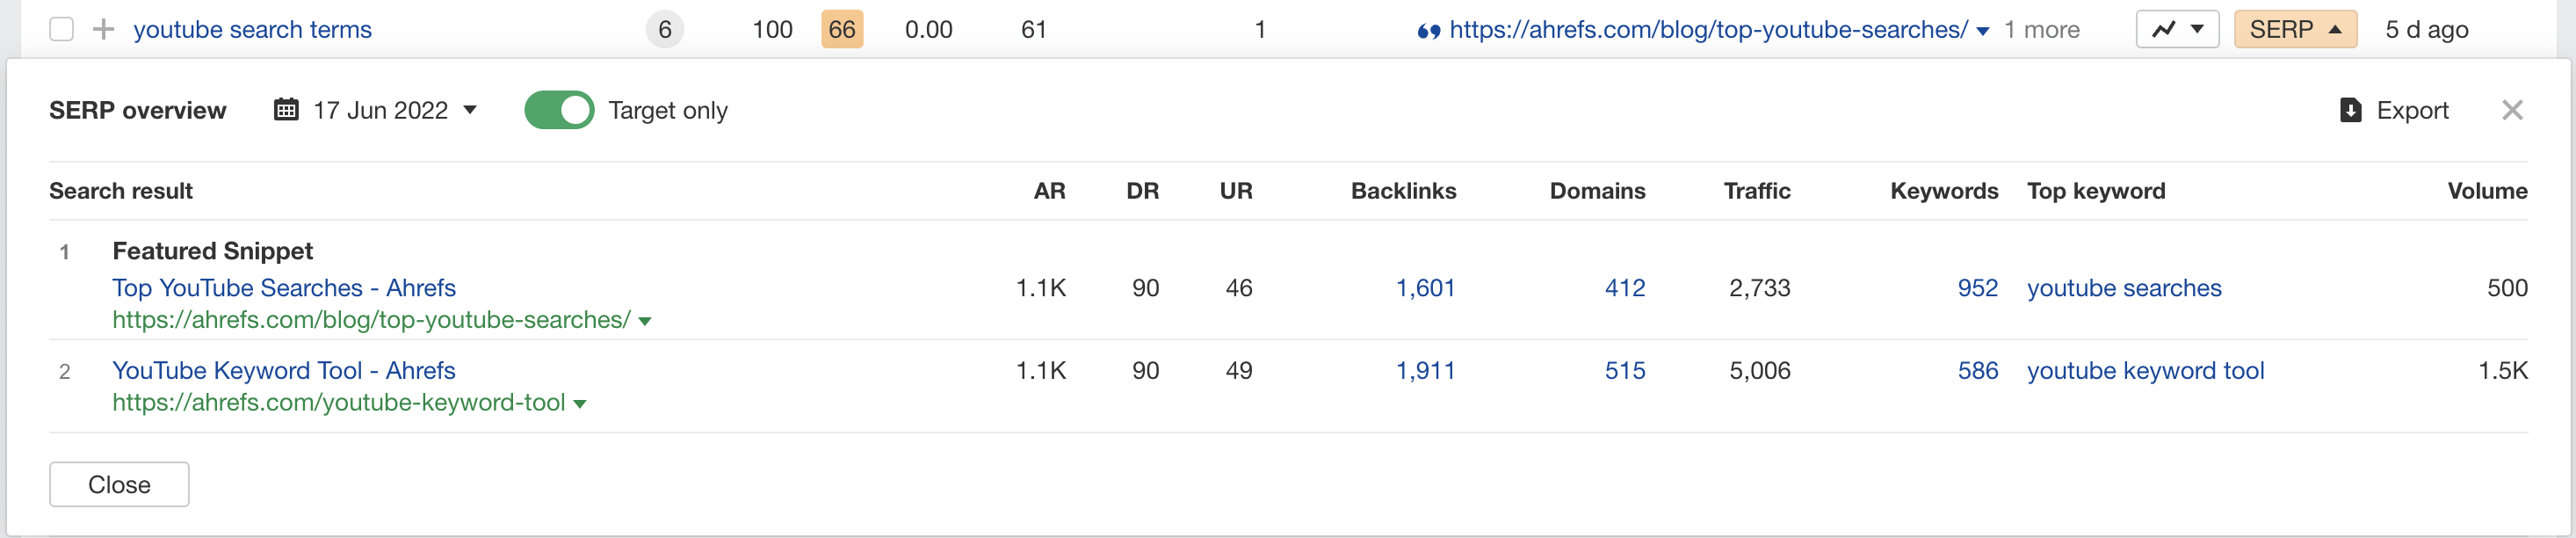This screenshot has height=538, width=2576.
Task: Click the 952 keywords link
Action: pos(1977,288)
